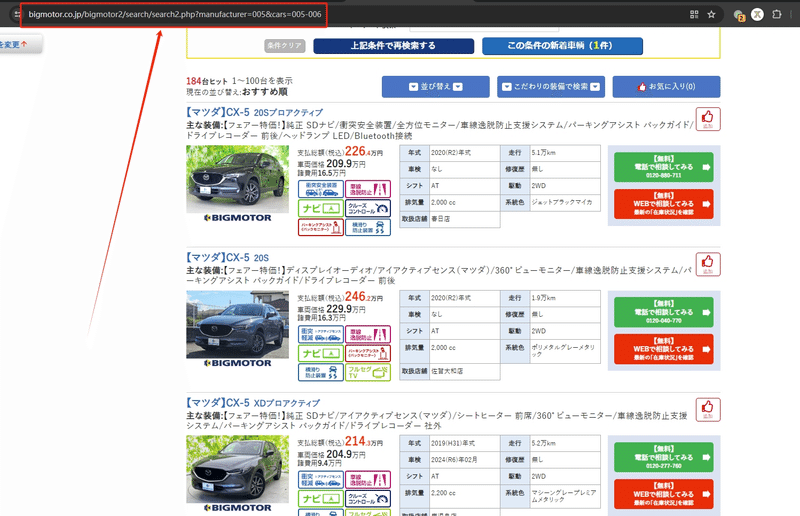800x516 pixels.
Task: Click 車線逸脱防止 icon on 226.4万円 car
Action: coord(368,189)
